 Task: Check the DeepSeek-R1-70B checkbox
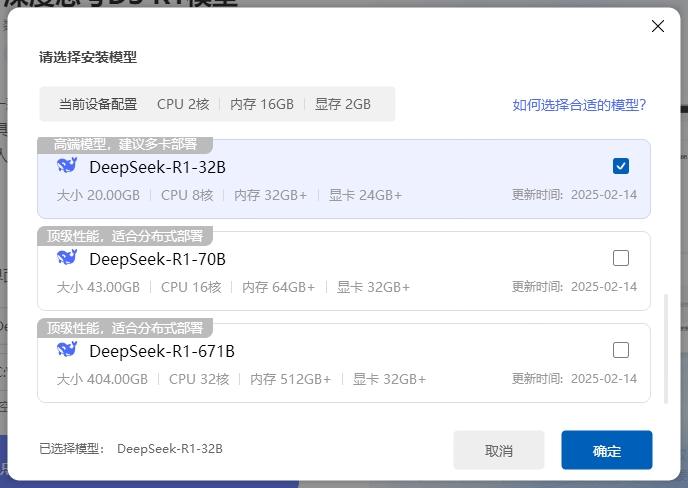(x=620, y=258)
